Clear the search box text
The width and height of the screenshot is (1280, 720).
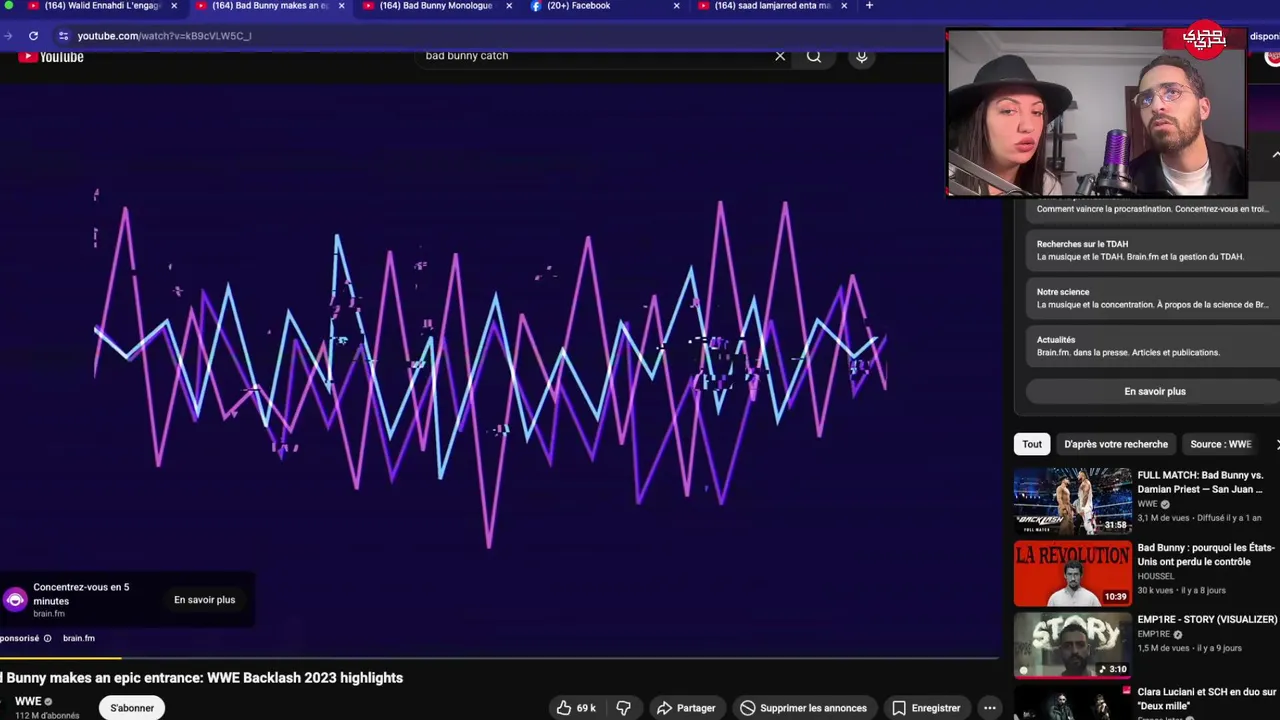click(780, 56)
